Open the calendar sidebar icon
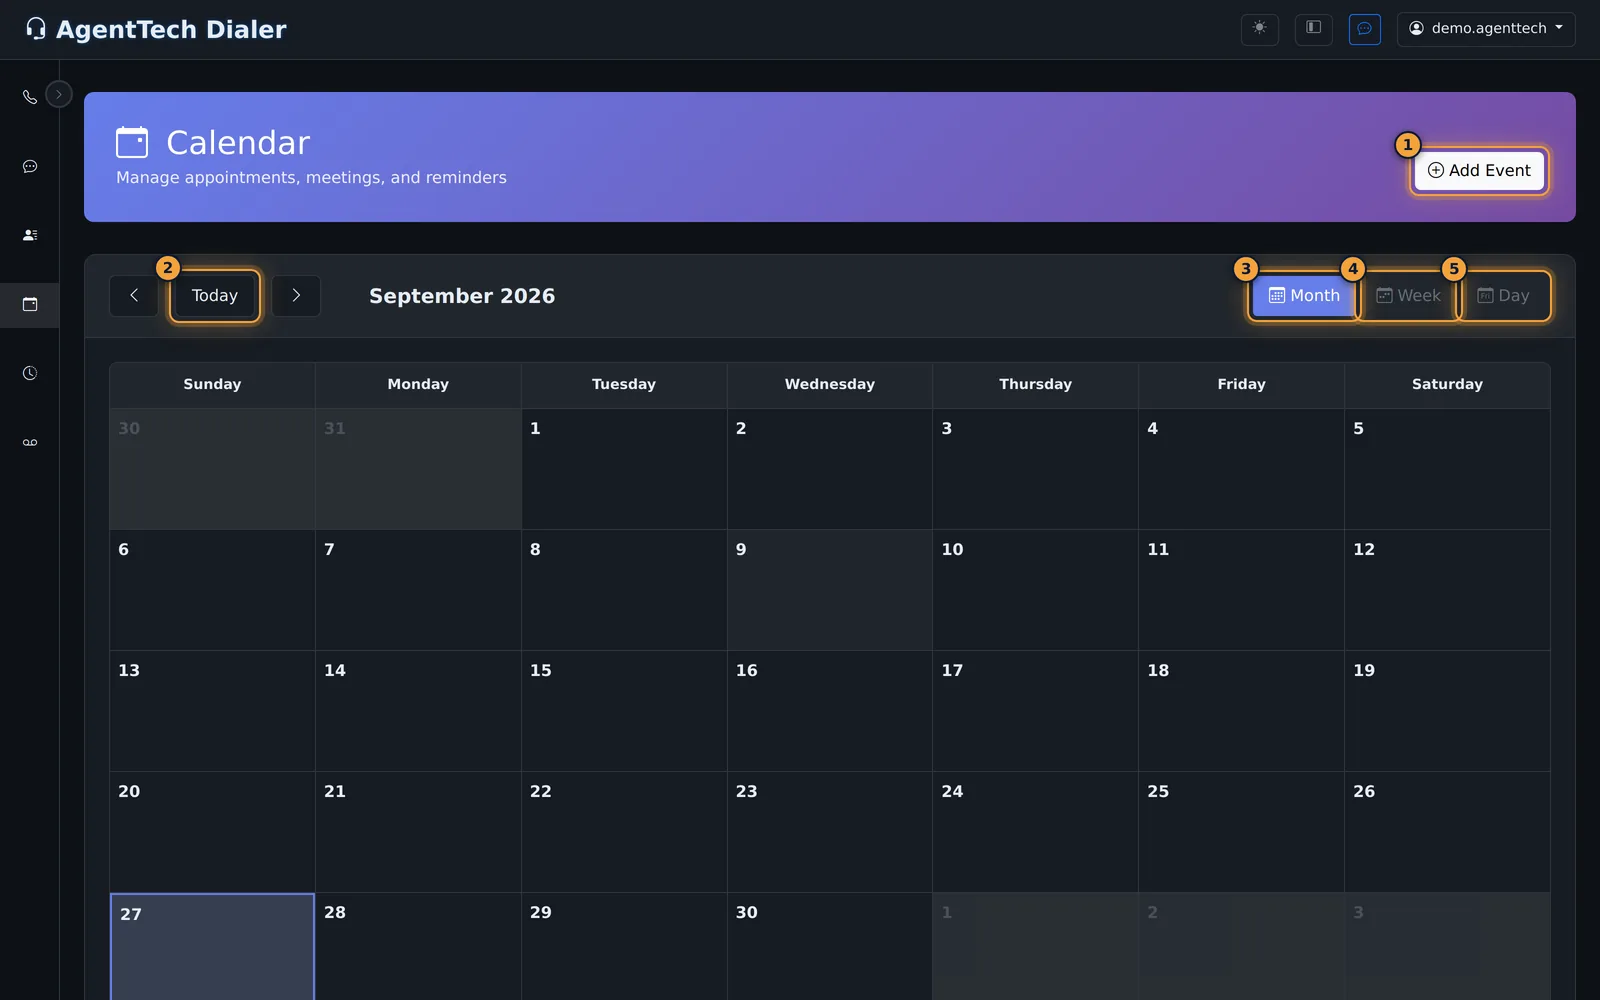The width and height of the screenshot is (1600, 1000). [x=30, y=304]
